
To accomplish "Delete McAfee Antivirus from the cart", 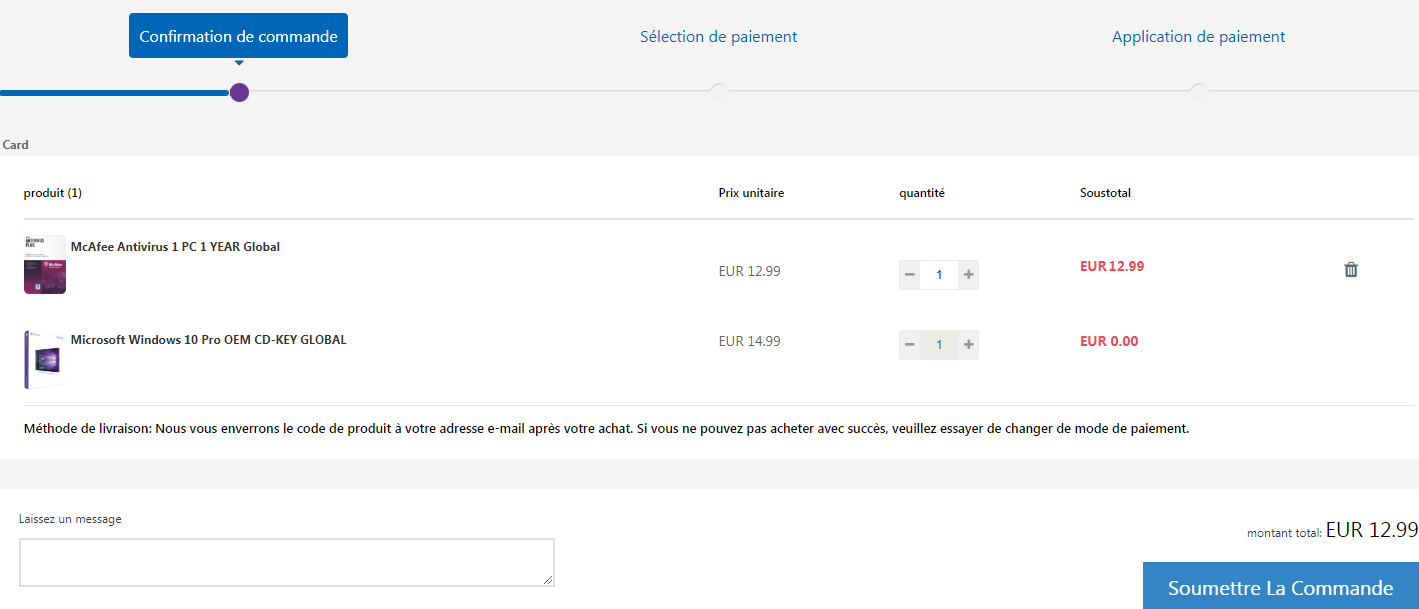I will 1351,269.
